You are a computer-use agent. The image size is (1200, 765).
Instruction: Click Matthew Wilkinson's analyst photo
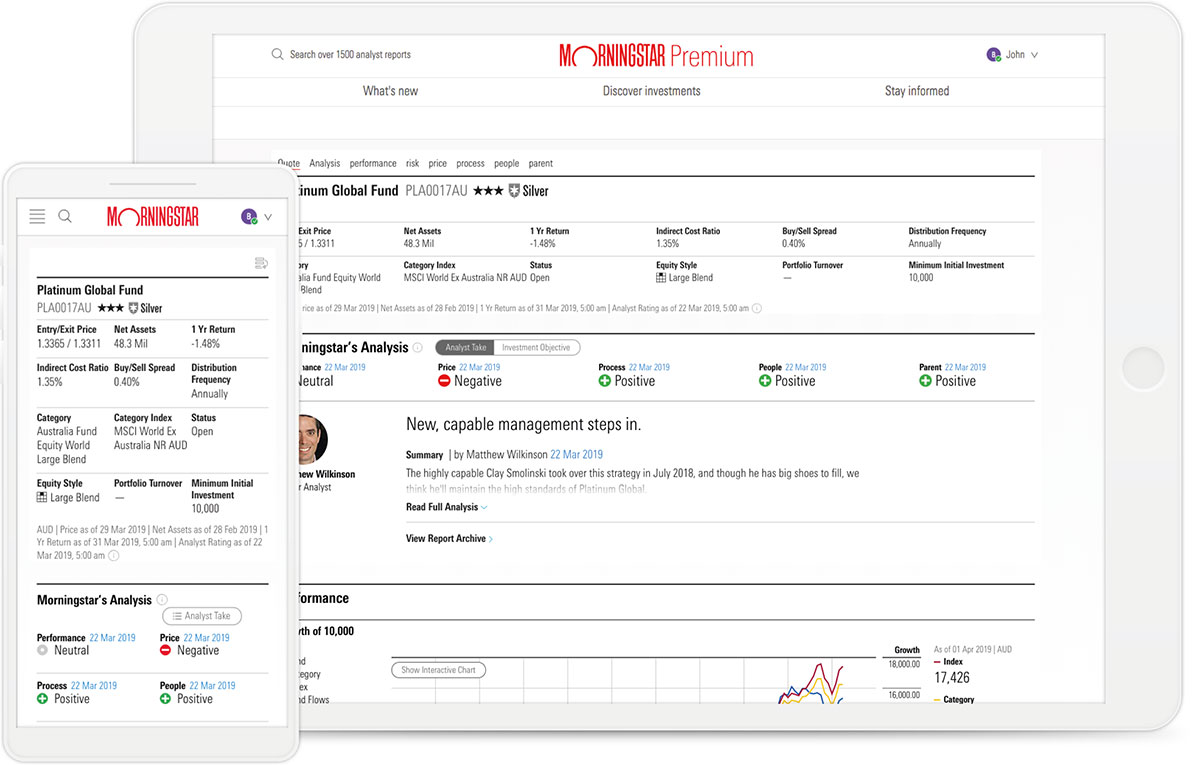311,439
